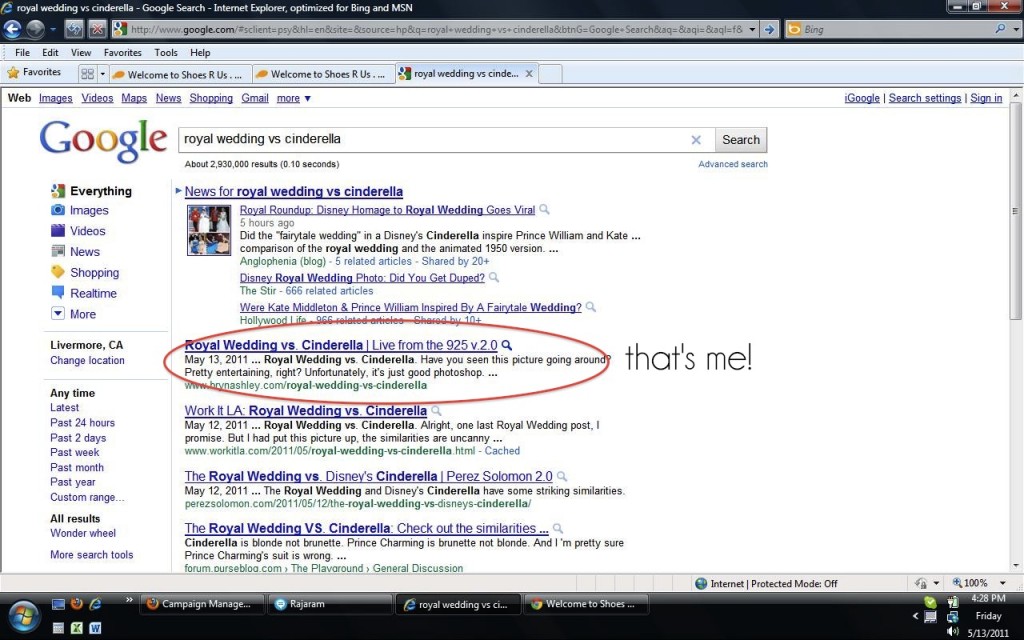
Task: Close the royal wedding vs cinderella tab
Action: 529,74
